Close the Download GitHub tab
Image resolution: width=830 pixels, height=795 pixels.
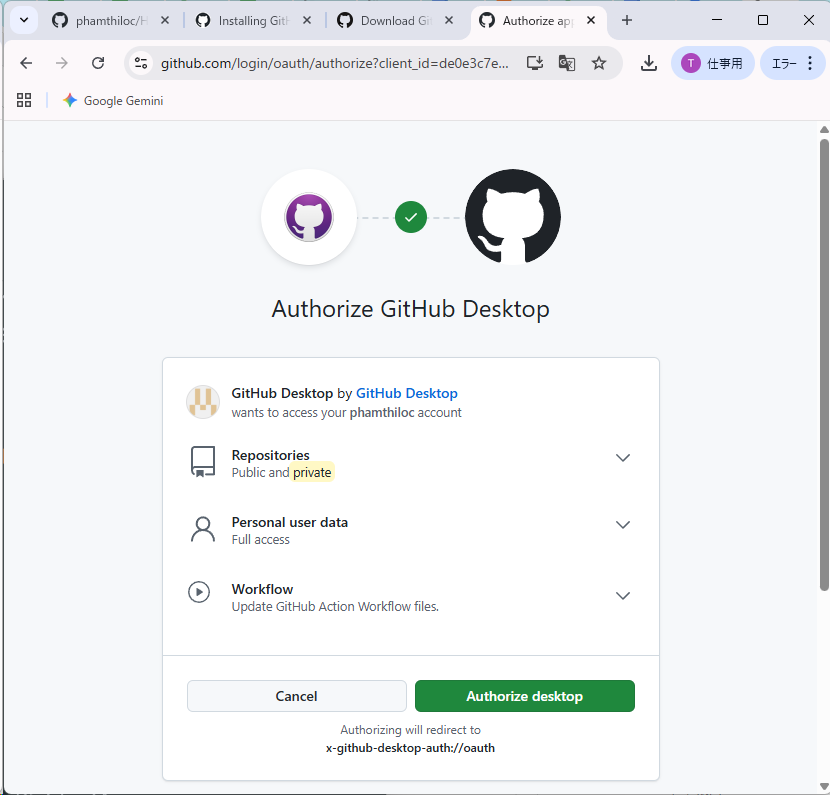pyautogui.click(x=448, y=21)
